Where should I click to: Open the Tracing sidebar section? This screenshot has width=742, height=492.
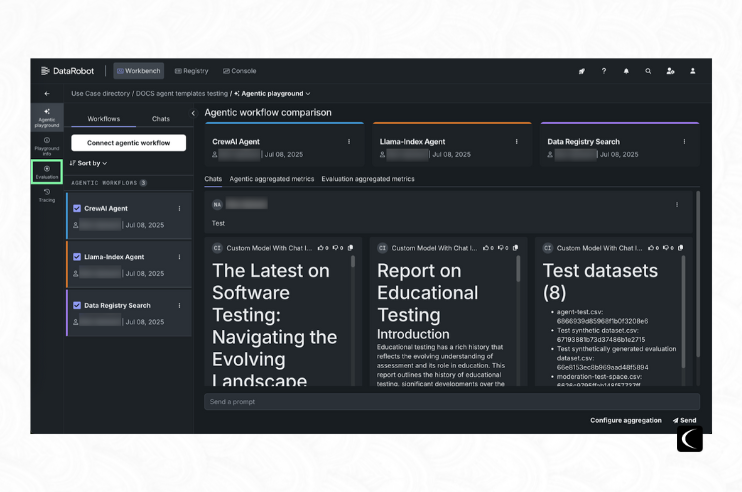47,195
